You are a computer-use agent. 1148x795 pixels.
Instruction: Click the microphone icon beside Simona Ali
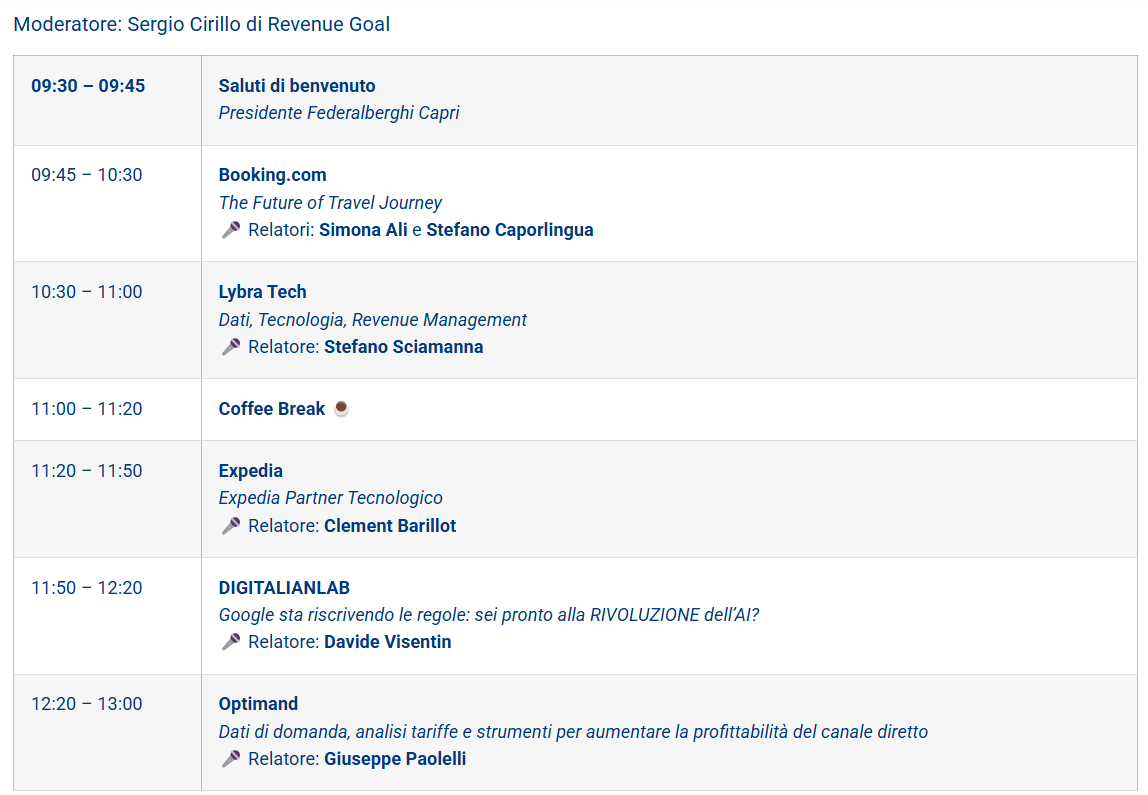tap(231, 230)
